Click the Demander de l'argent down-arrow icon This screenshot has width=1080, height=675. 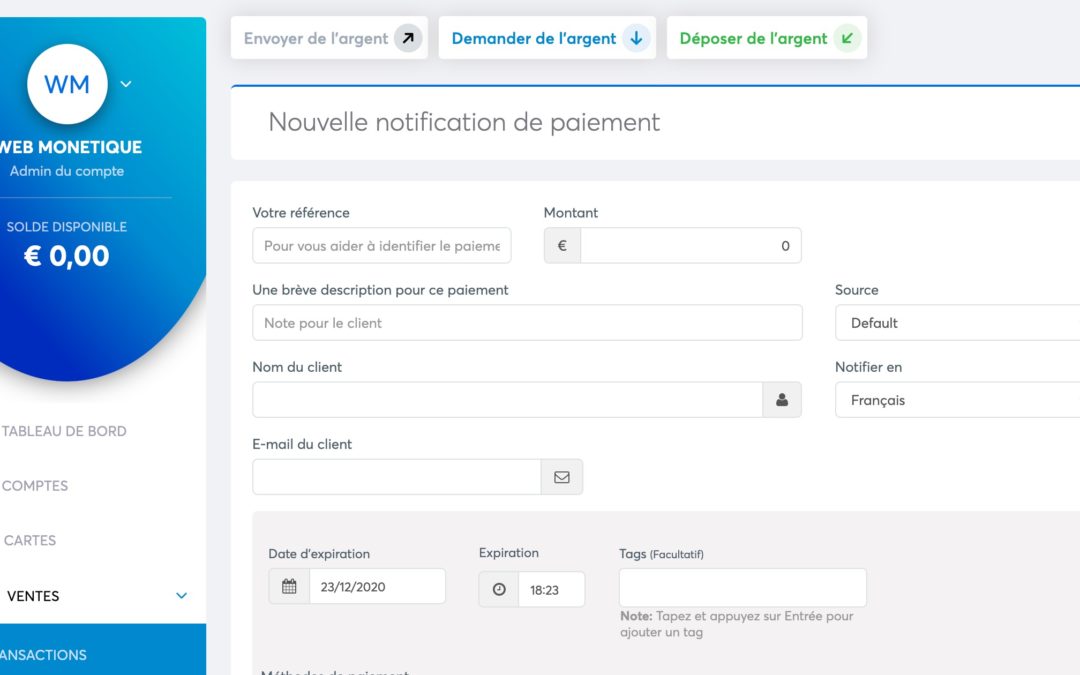click(636, 39)
